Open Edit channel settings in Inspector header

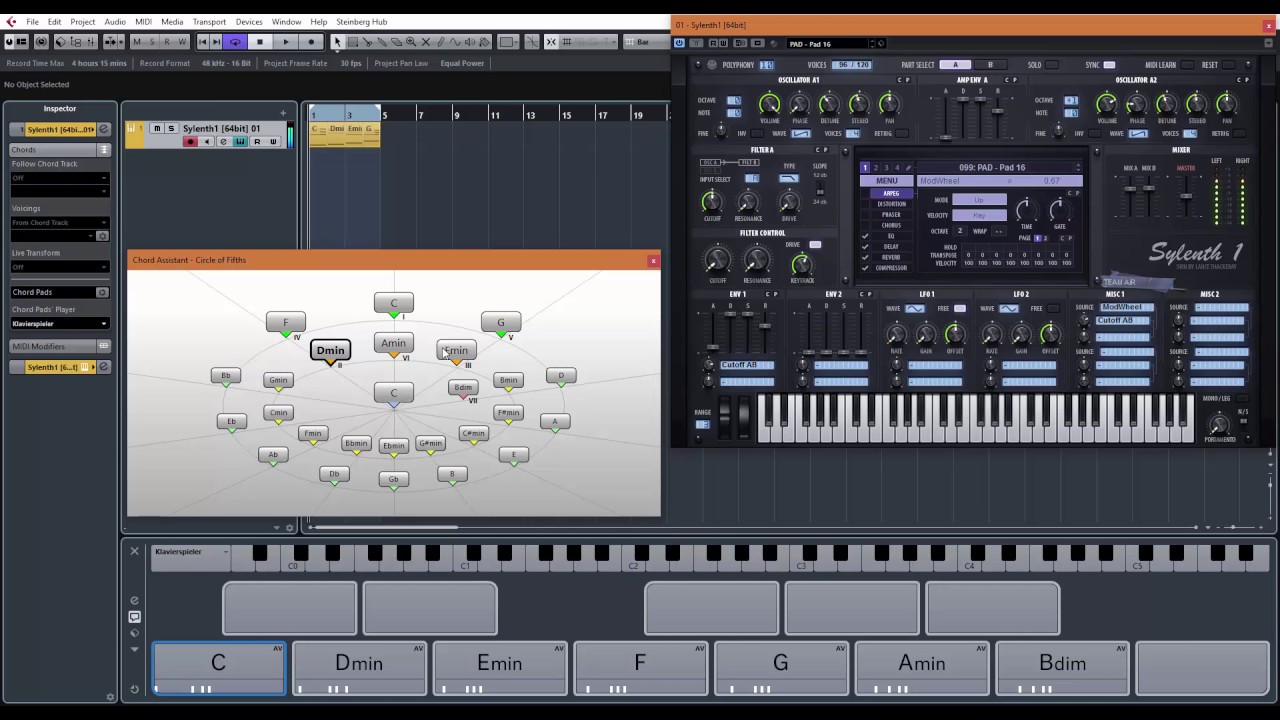click(103, 130)
